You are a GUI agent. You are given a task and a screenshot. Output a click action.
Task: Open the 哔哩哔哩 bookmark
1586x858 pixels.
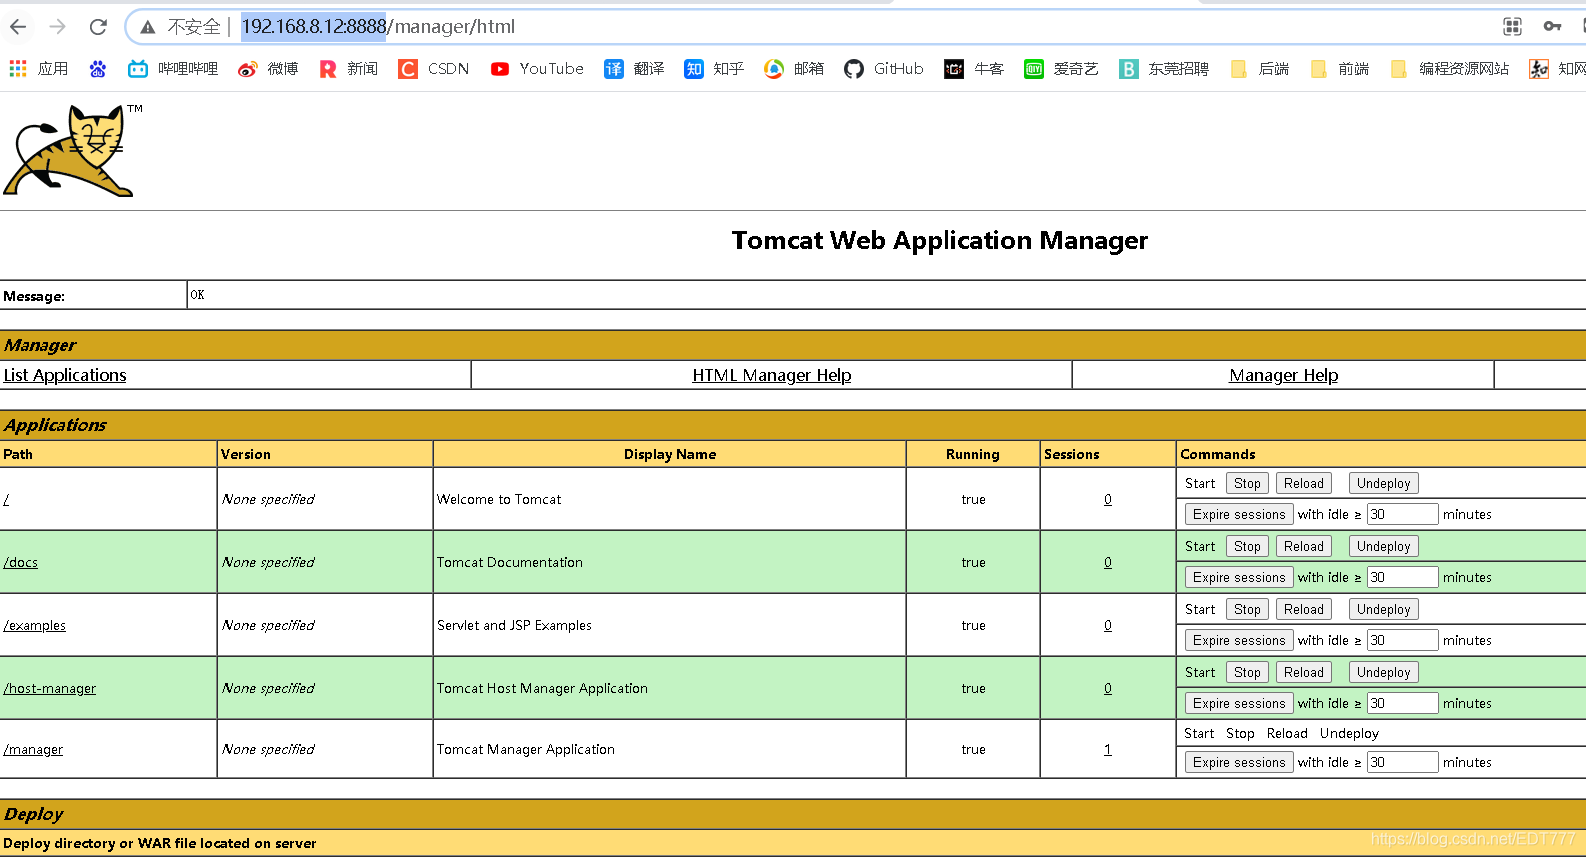(173, 69)
